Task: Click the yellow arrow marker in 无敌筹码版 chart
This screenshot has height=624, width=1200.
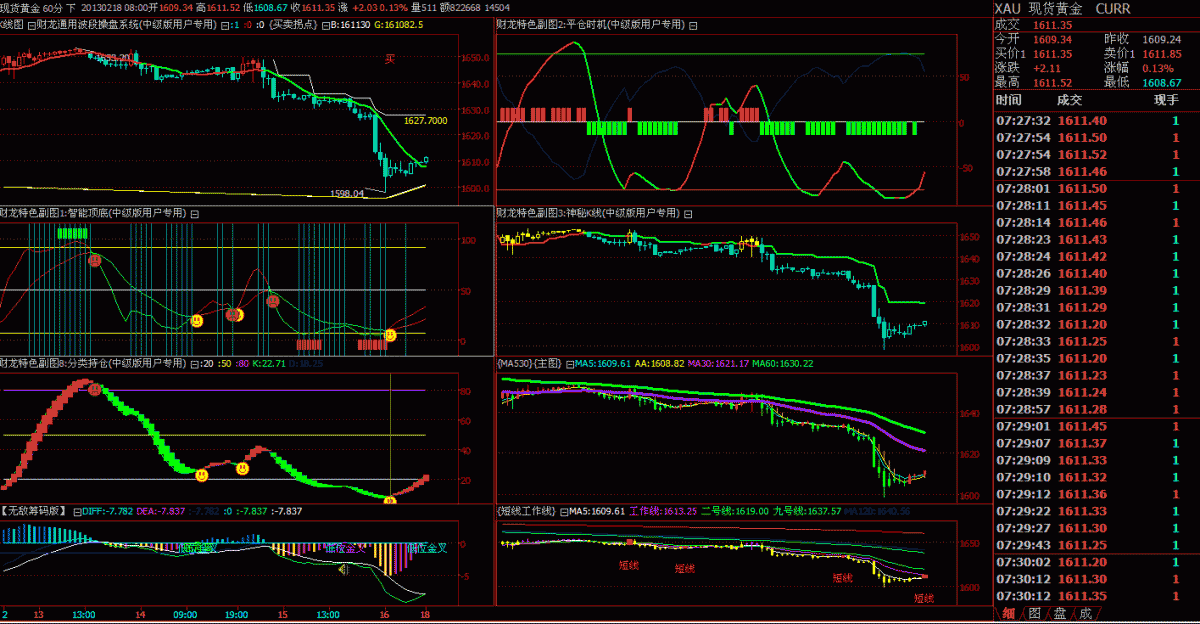Action: coord(342,569)
